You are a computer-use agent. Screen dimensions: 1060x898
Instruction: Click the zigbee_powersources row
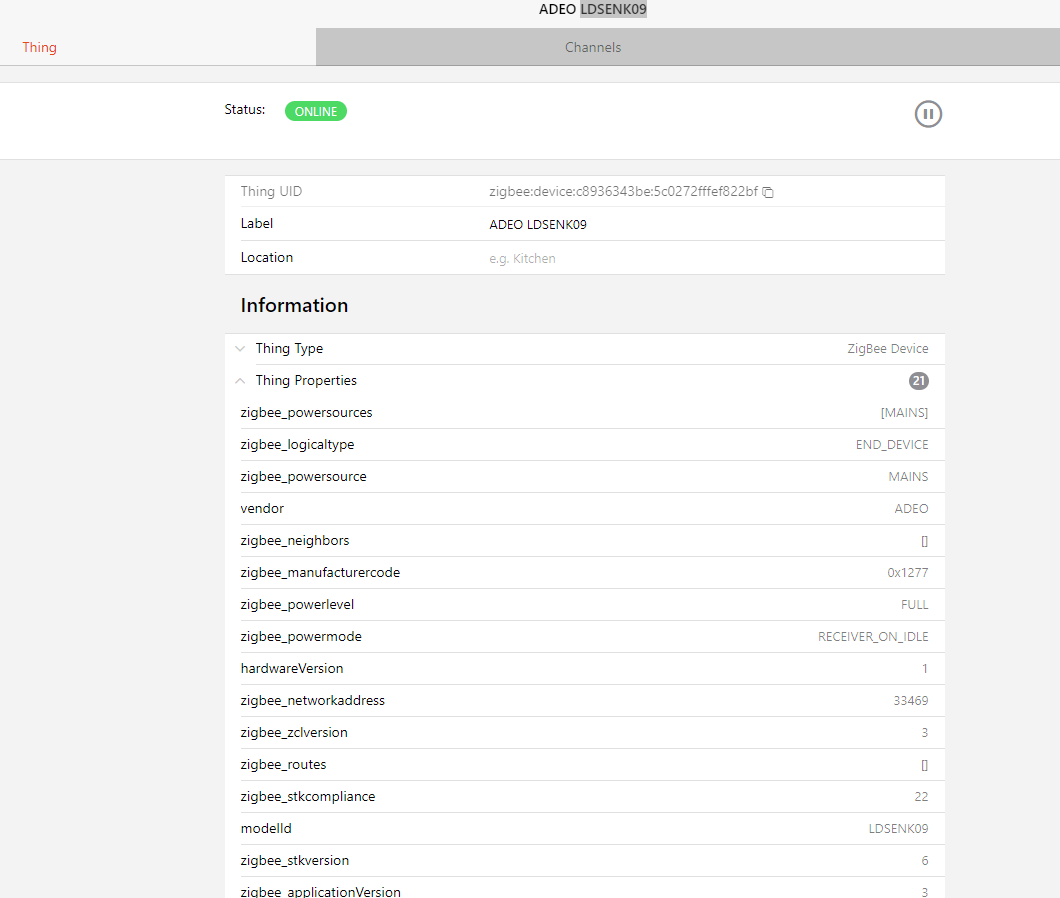click(x=584, y=412)
